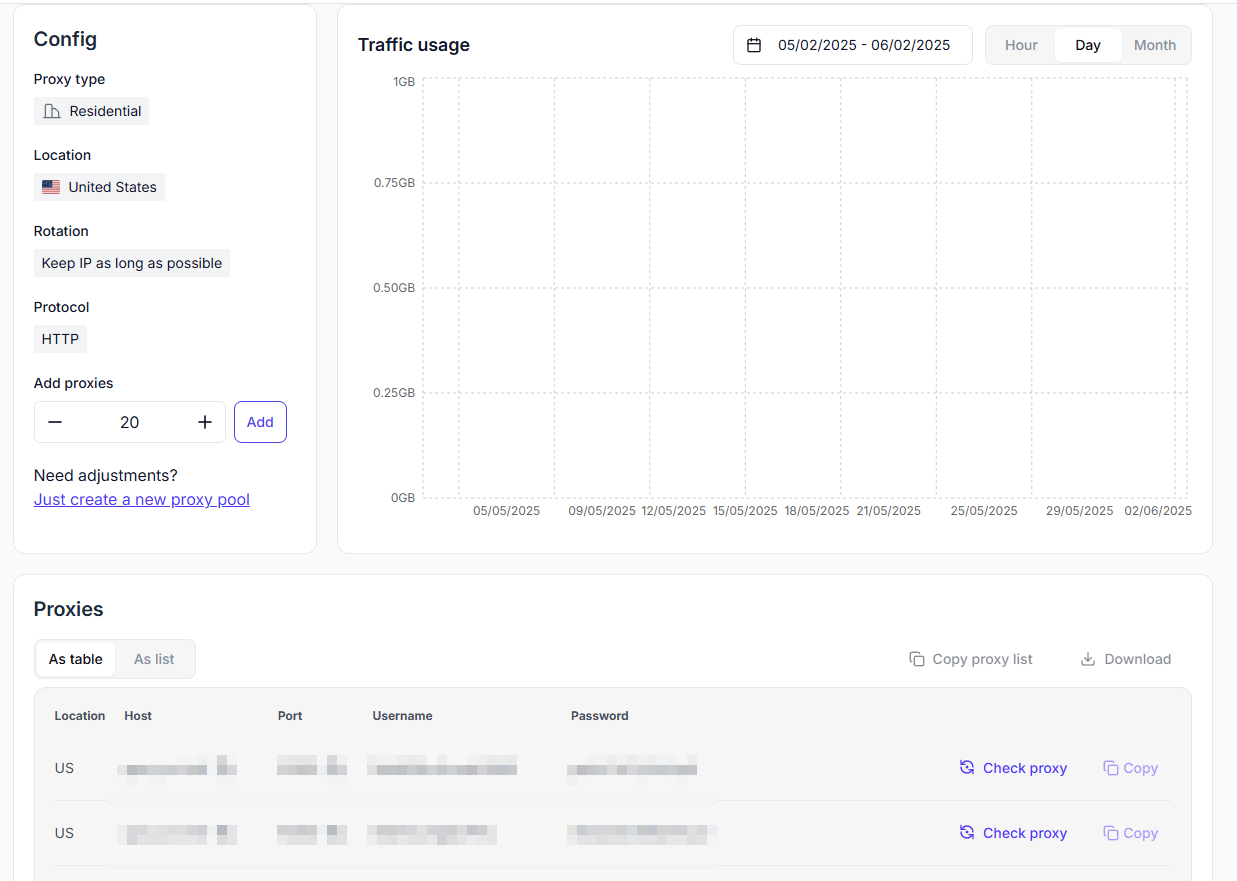
Task: Click the 15/05/2025 date axis label
Action: click(x=745, y=511)
